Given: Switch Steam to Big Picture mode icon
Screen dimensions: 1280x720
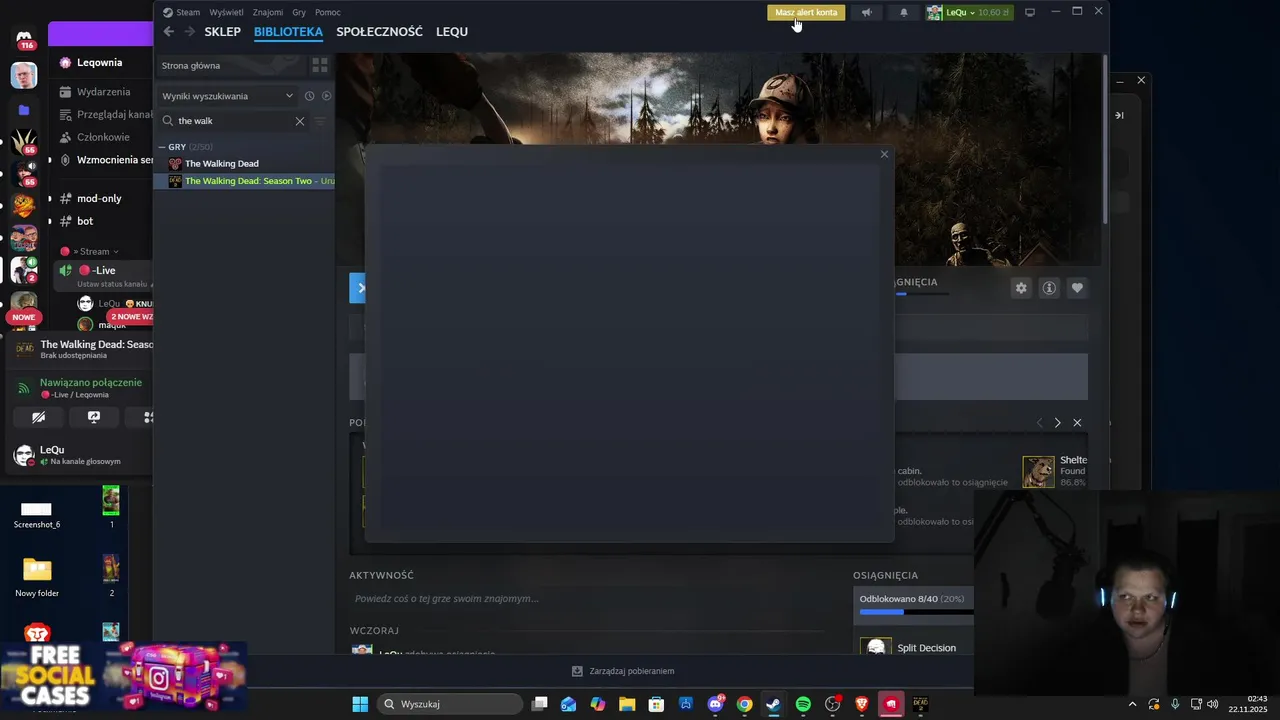Looking at the screenshot, I should (x=1030, y=12).
